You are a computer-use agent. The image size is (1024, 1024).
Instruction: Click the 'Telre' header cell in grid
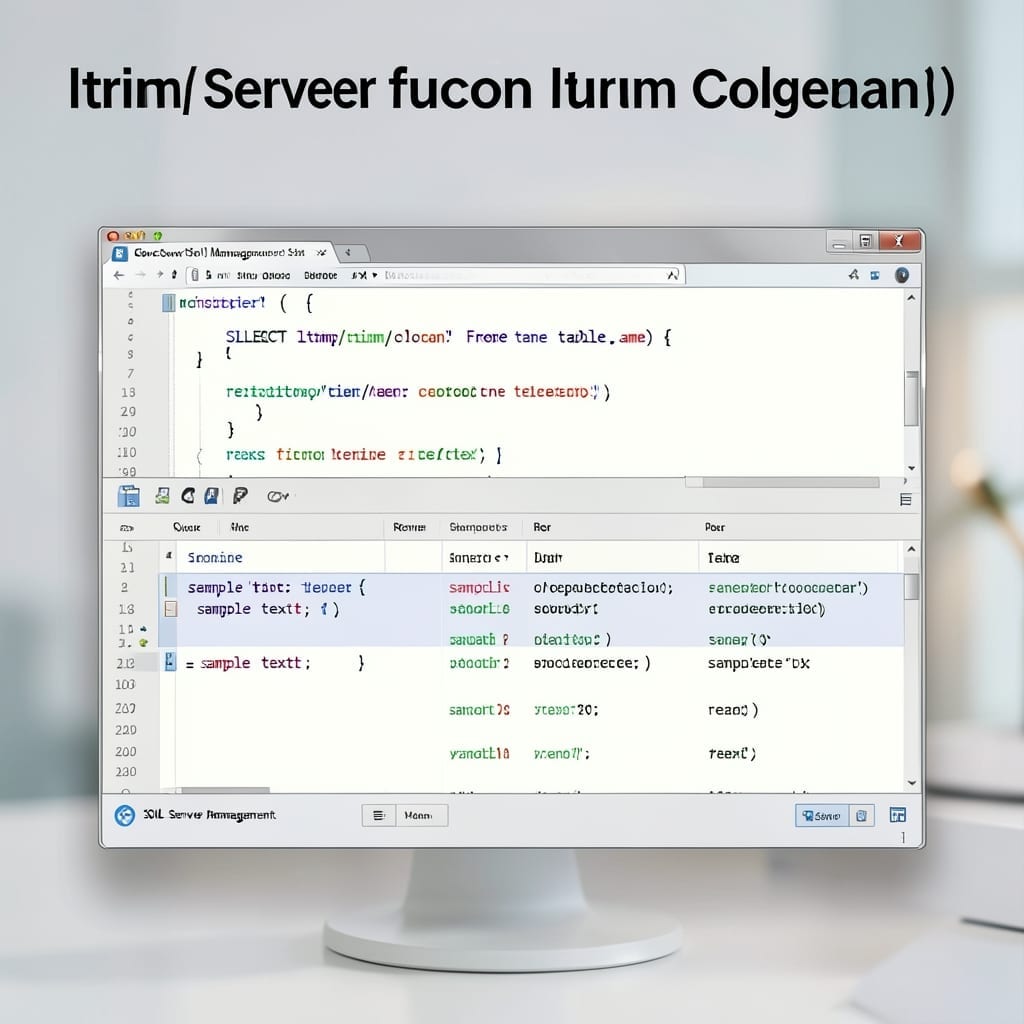point(724,558)
